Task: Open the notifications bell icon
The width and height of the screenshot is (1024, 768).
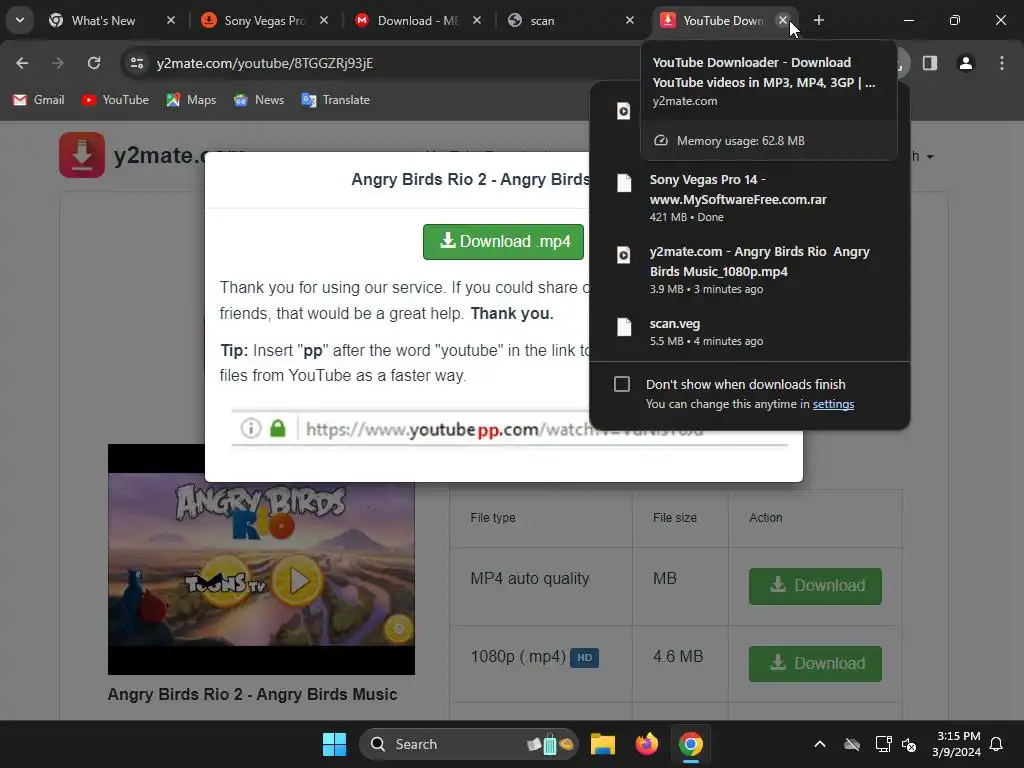Action: tap(996, 744)
